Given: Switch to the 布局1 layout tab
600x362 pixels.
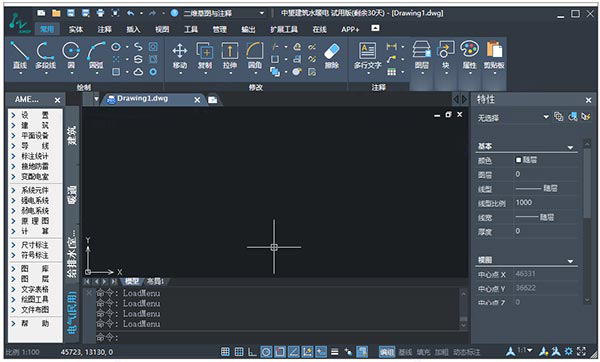Looking at the screenshot, I should (x=155, y=282).
